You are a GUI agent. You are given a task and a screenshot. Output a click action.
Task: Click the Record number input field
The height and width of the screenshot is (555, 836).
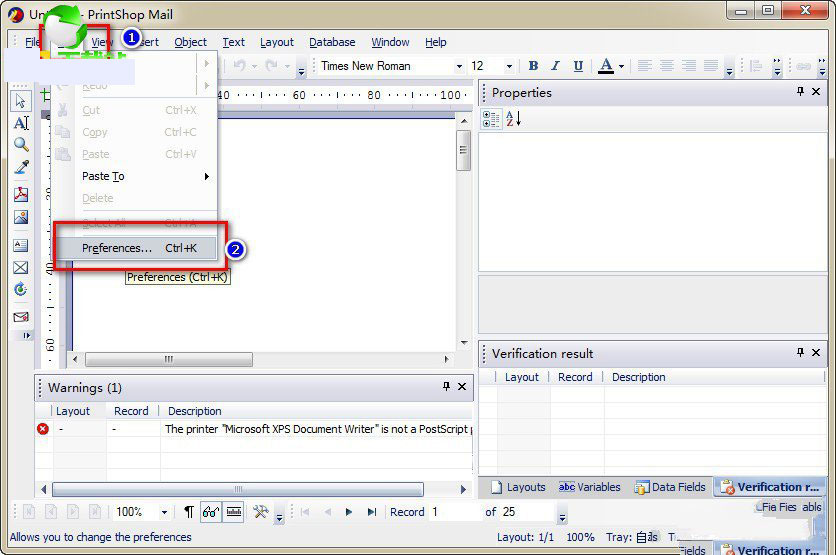pyautogui.click(x=455, y=512)
